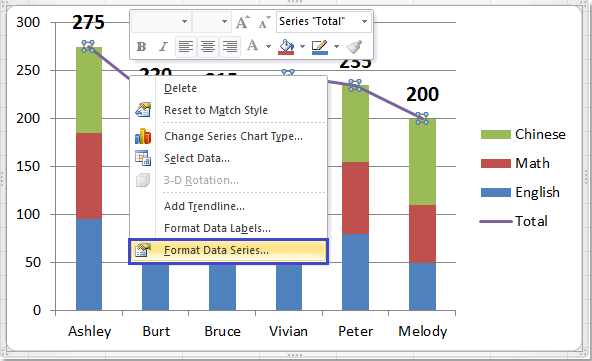Image resolution: width=592 pixels, height=361 pixels.
Task: Center text using mini toolbar
Action: point(208,47)
